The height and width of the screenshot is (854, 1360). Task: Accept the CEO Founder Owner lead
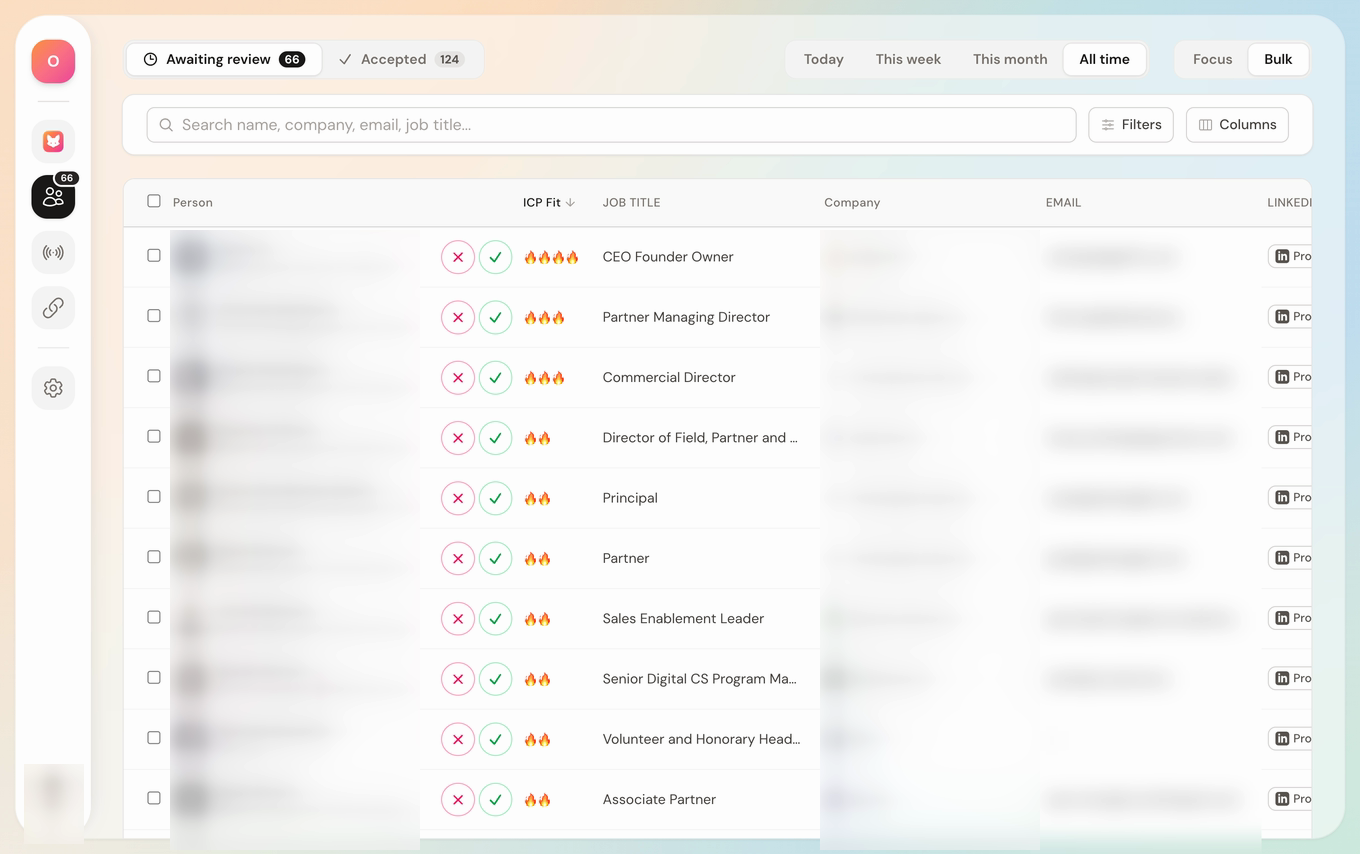tap(495, 257)
